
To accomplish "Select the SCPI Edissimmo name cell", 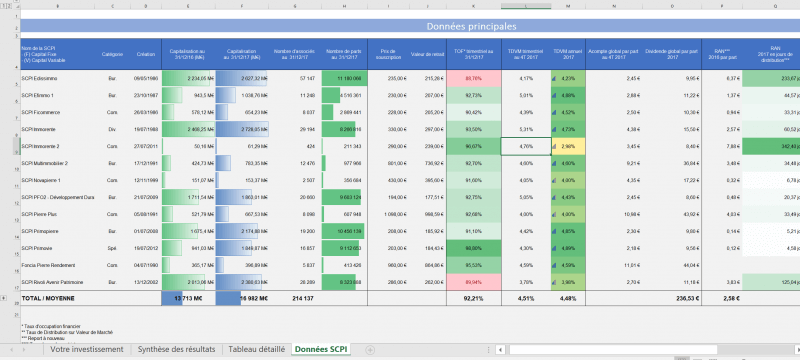I will point(57,79).
